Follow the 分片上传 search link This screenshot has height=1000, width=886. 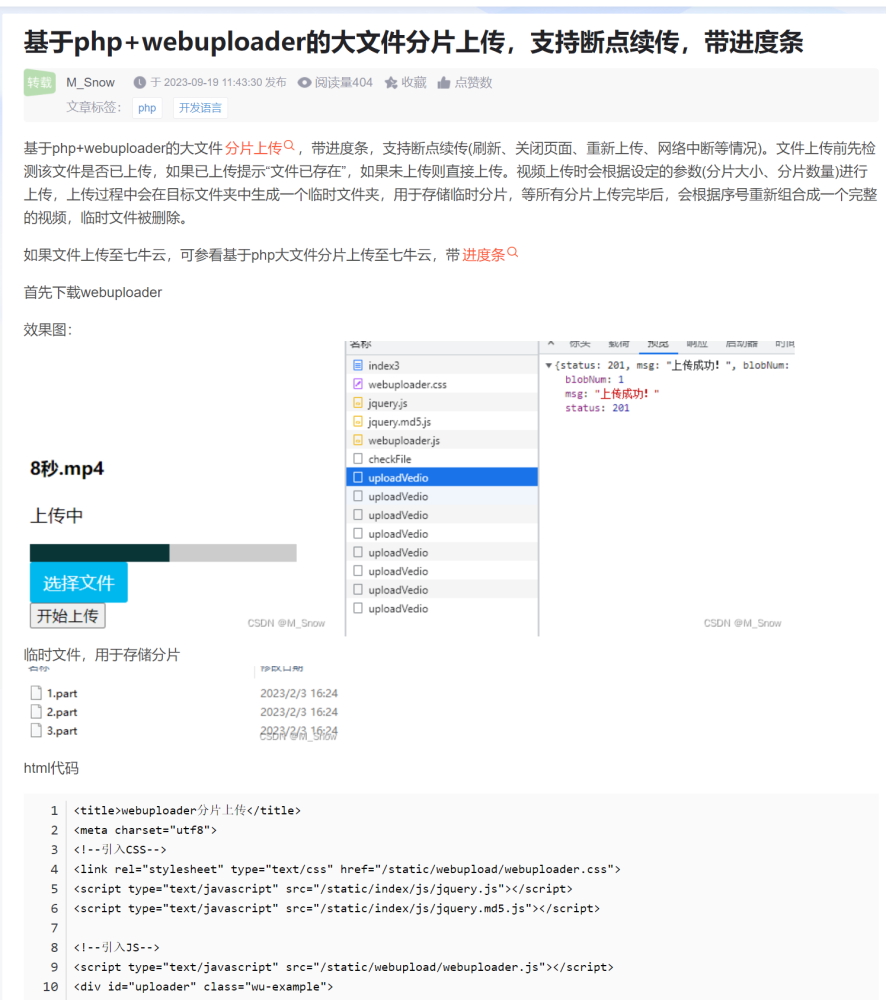253,148
